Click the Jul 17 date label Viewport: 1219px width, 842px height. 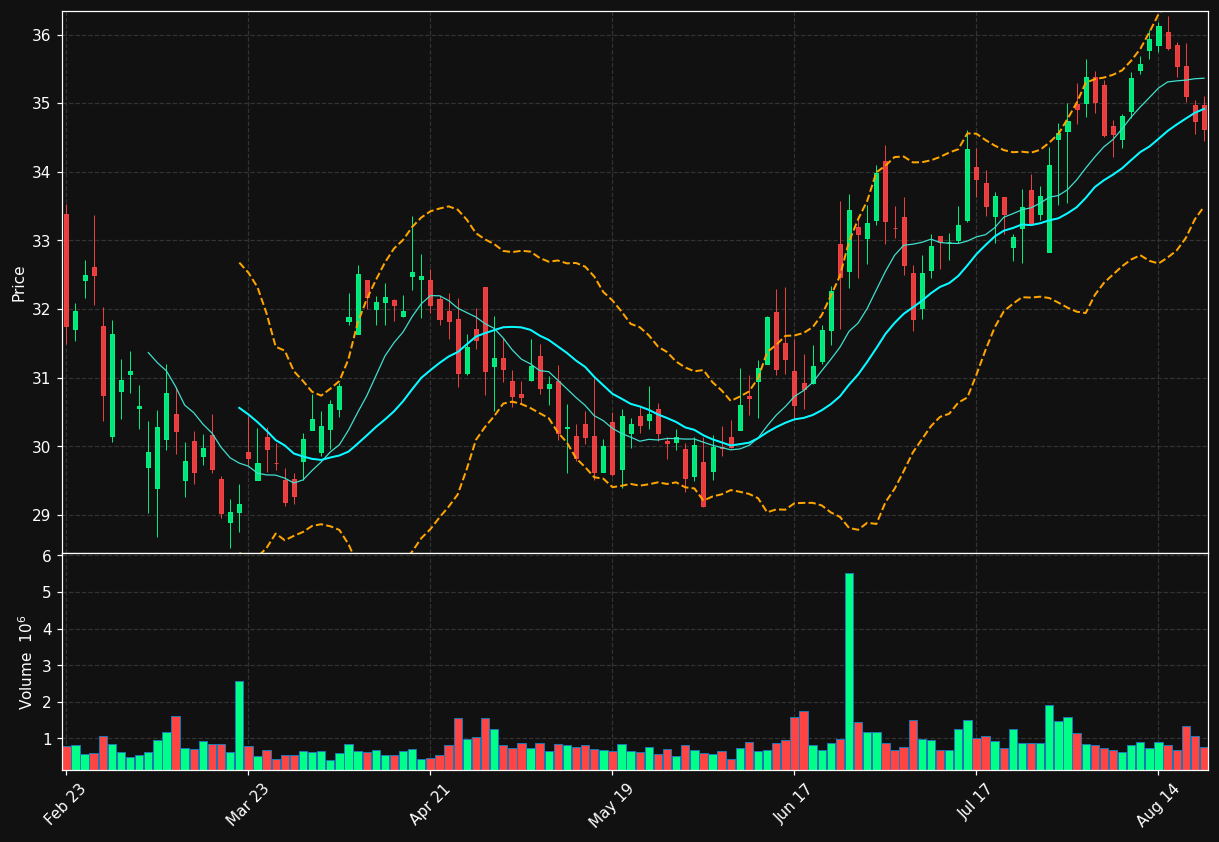coord(975,804)
